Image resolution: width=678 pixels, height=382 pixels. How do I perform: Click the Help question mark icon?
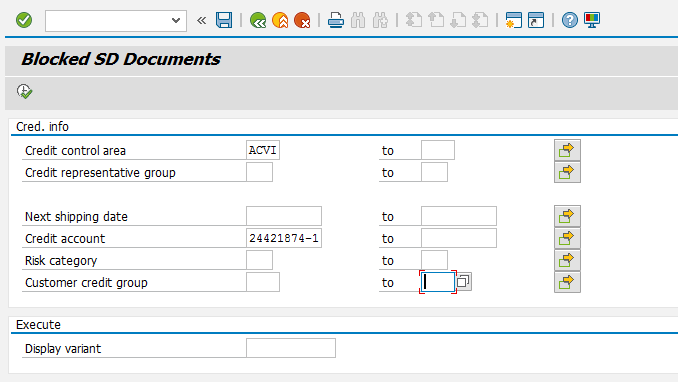[569, 20]
